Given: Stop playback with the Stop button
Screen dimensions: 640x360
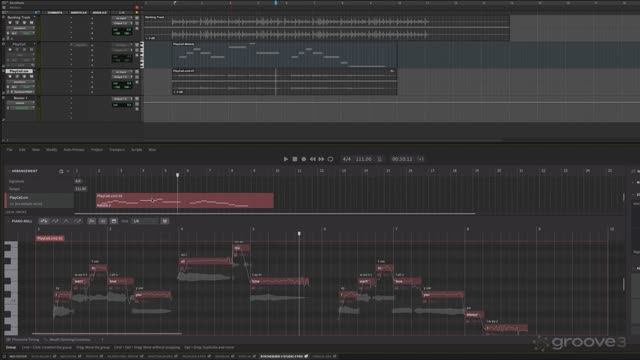Looking at the screenshot, I should [x=295, y=159].
